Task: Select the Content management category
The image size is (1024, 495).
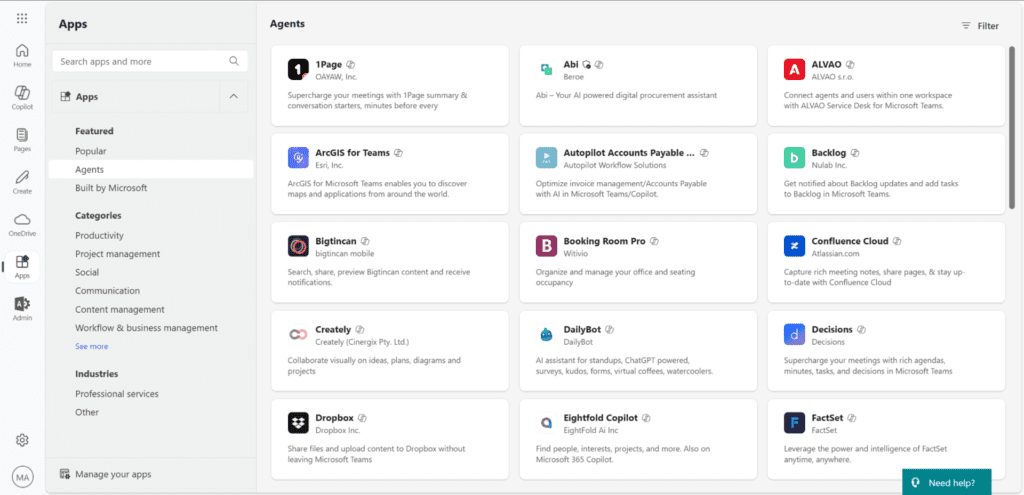Action: (120, 310)
